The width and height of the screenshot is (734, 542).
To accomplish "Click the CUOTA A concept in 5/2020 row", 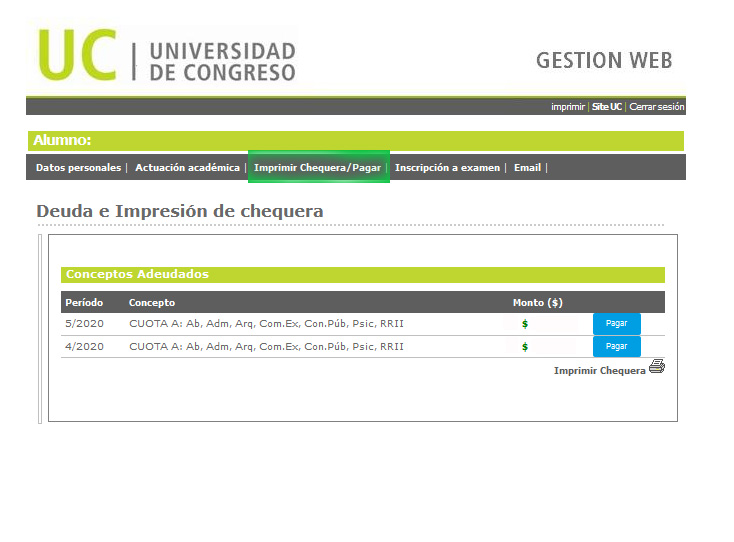I will tap(266, 323).
